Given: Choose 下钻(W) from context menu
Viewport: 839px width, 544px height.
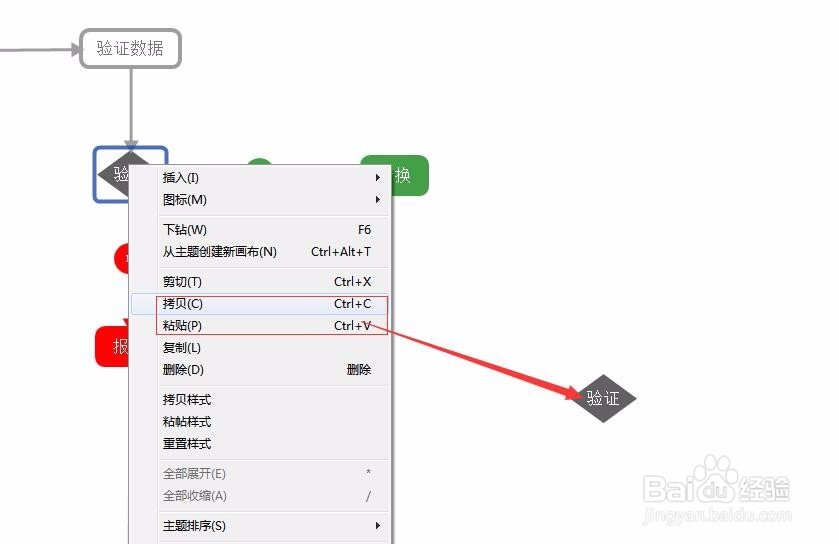Looking at the screenshot, I should (x=260, y=229).
